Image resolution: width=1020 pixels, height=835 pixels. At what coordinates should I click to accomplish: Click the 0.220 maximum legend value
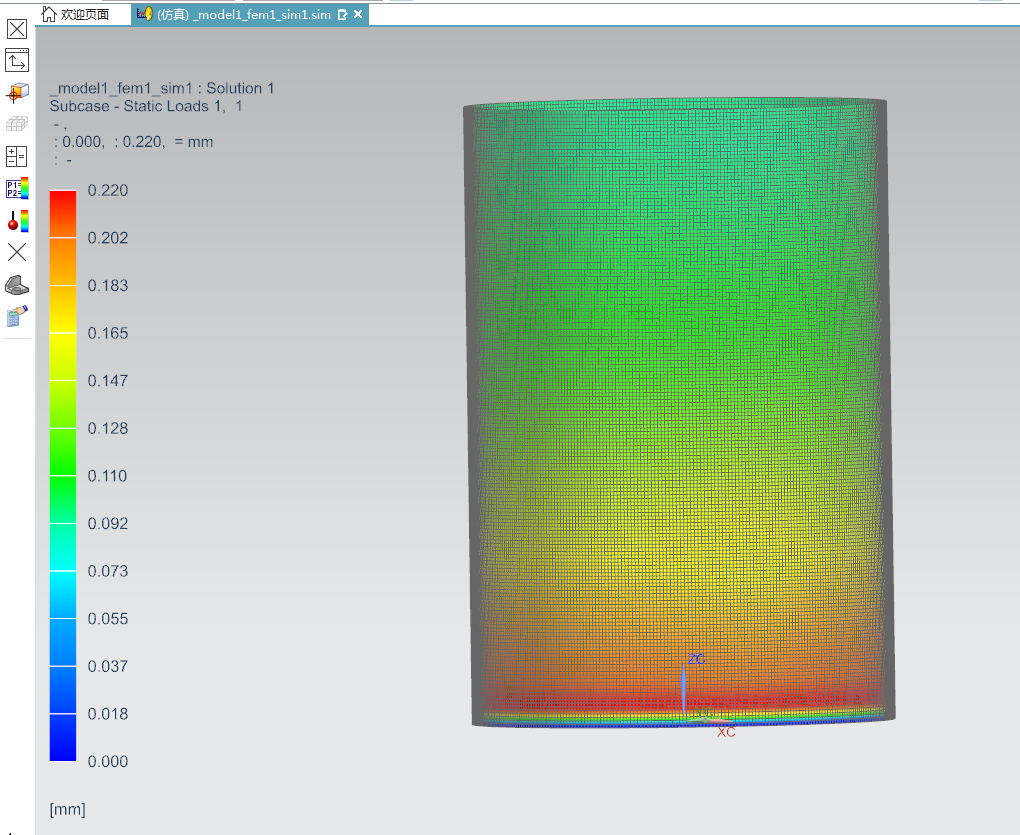tap(108, 190)
